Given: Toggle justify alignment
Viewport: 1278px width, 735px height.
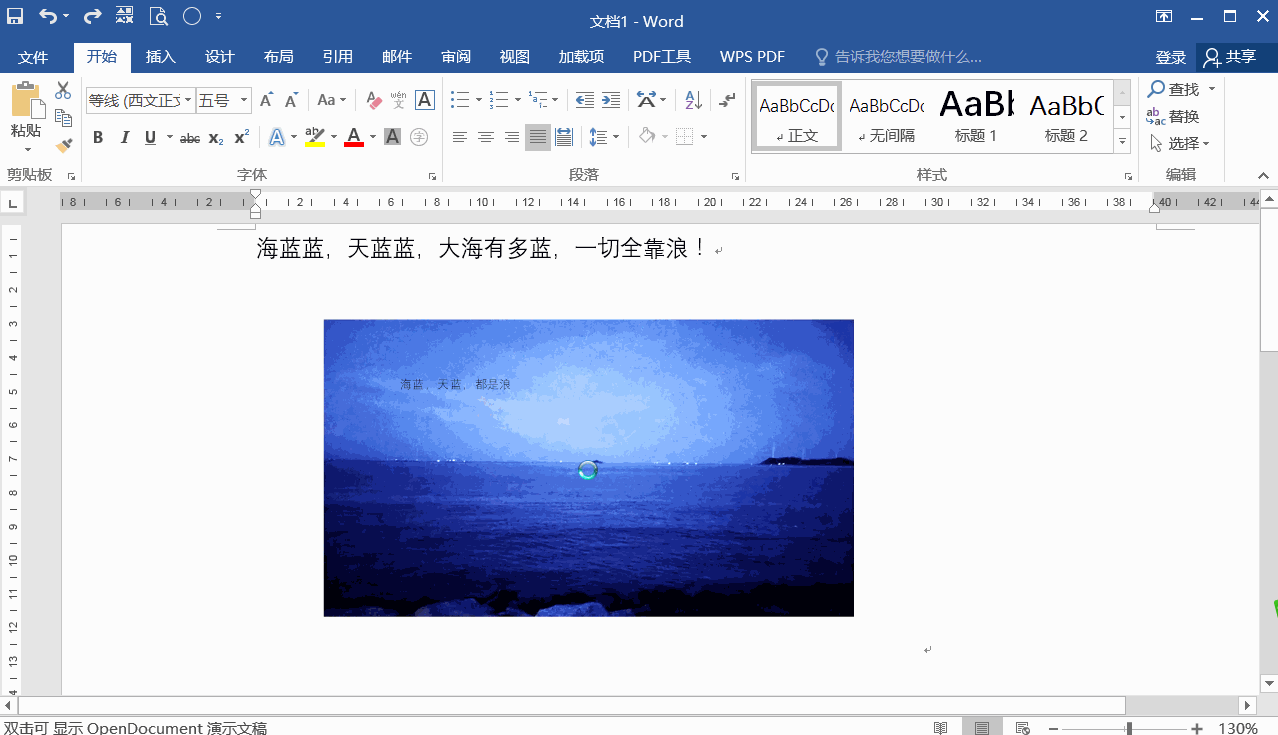Looking at the screenshot, I should (538, 137).
